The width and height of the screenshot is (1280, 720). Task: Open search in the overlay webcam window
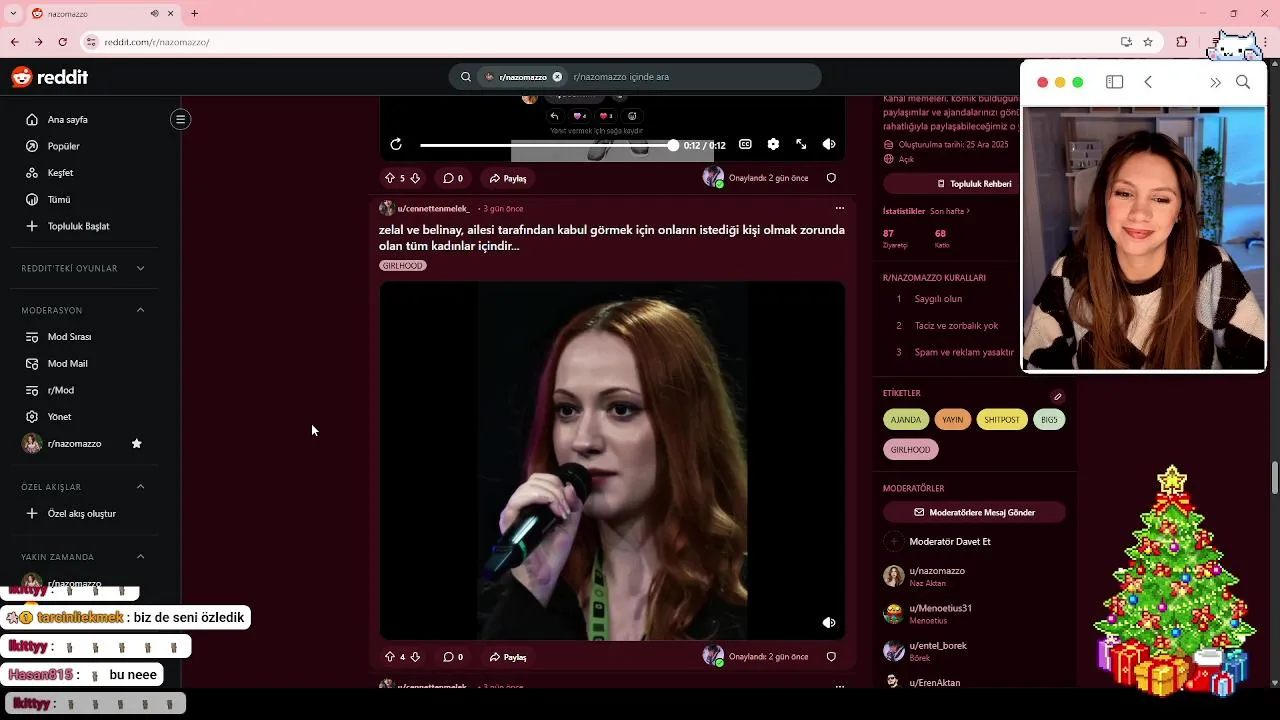(x=1243, y=82)
